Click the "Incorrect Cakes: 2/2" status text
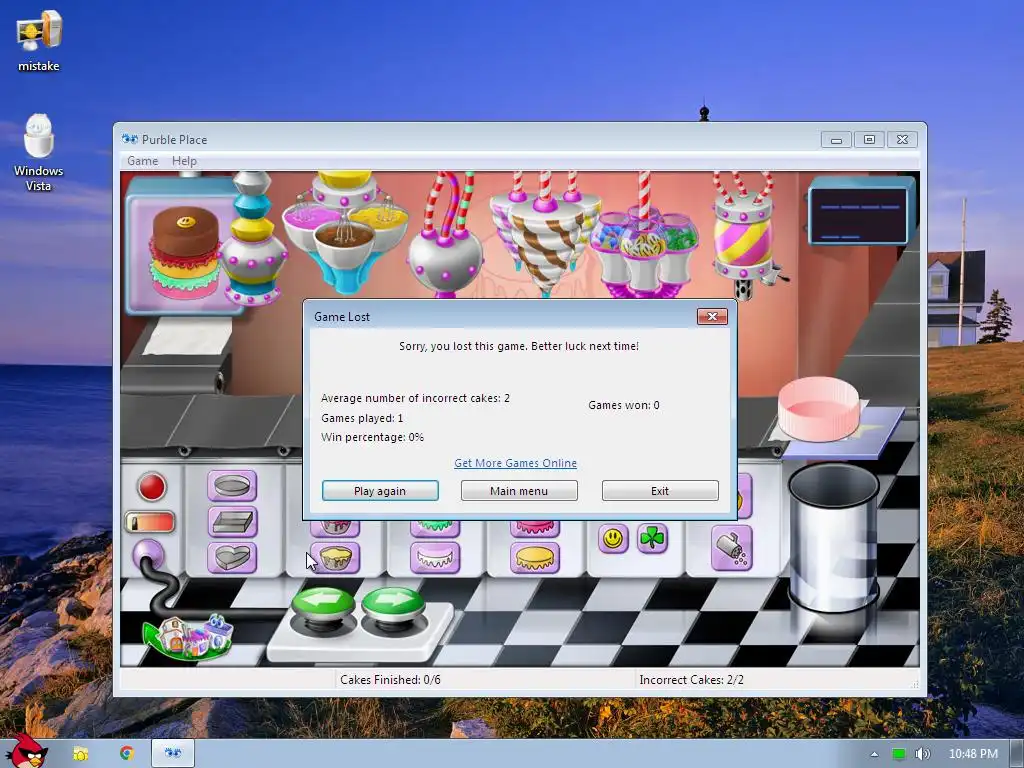This screenshot has width=1024, height=768. click(x=692, y=680)
